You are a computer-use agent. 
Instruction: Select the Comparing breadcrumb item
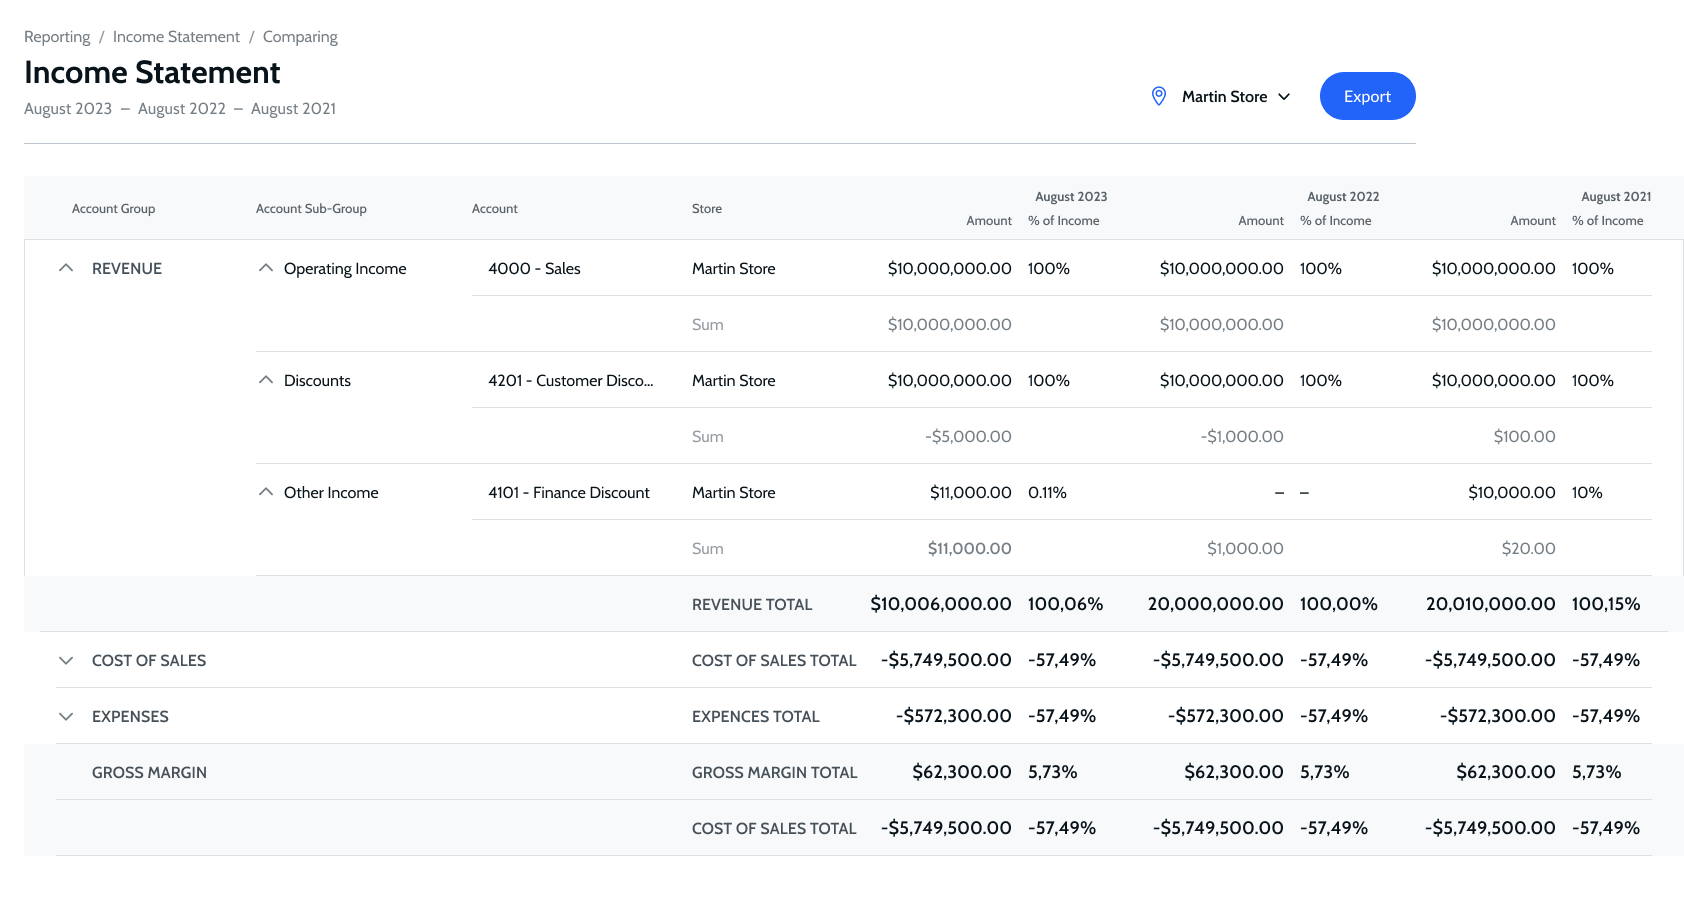[x=300, y=37]
